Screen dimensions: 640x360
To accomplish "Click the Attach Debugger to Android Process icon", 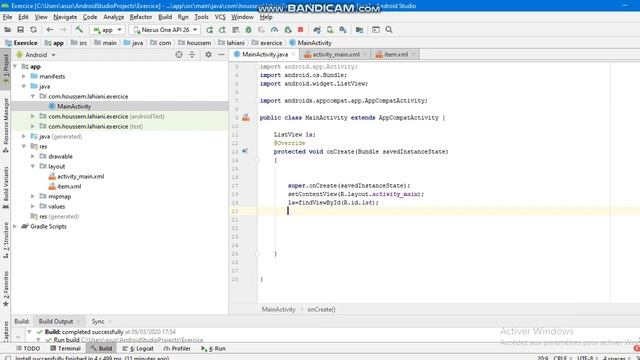I will coord(288,30).
